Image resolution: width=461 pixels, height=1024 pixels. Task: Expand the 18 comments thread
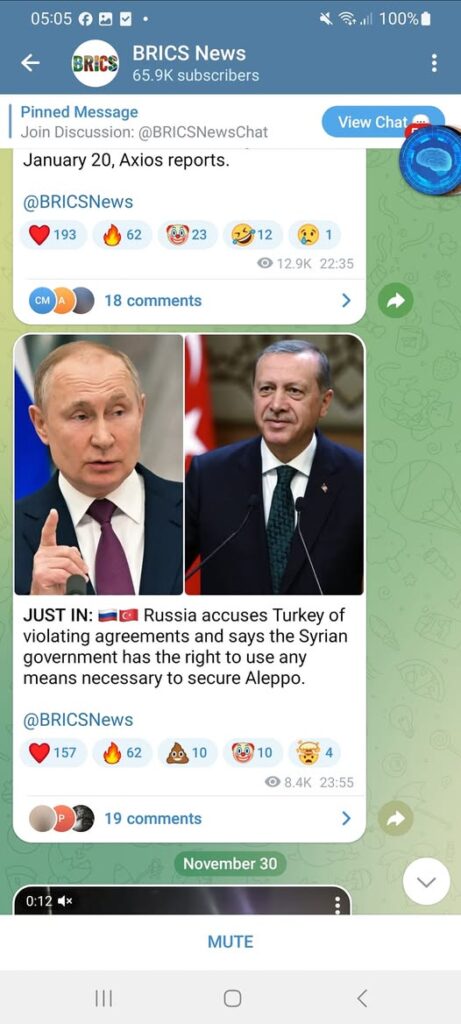point(189,300)
